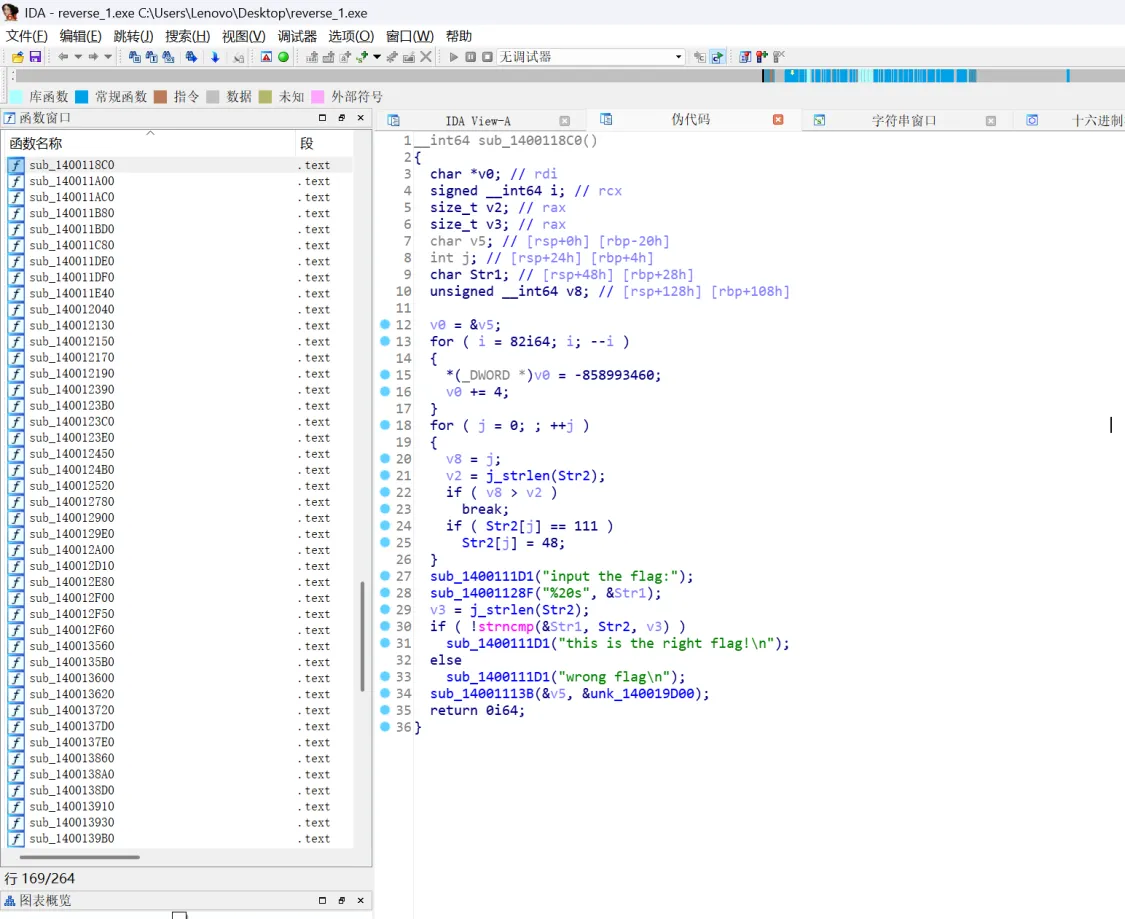1125x919 pixels.
Task: Open the forward-navigation history dropdown arrow
Action: [108, 57]
